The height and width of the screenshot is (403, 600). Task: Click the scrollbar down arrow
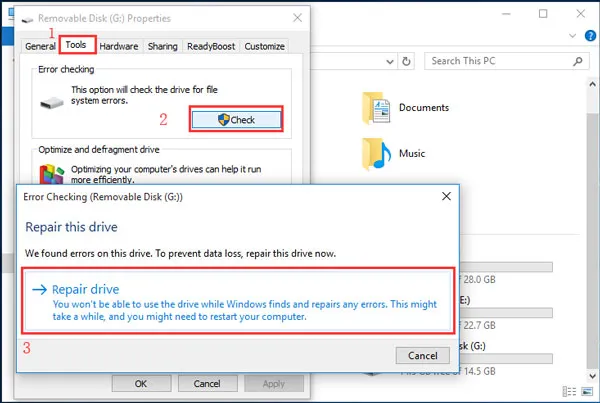[593, 376]
